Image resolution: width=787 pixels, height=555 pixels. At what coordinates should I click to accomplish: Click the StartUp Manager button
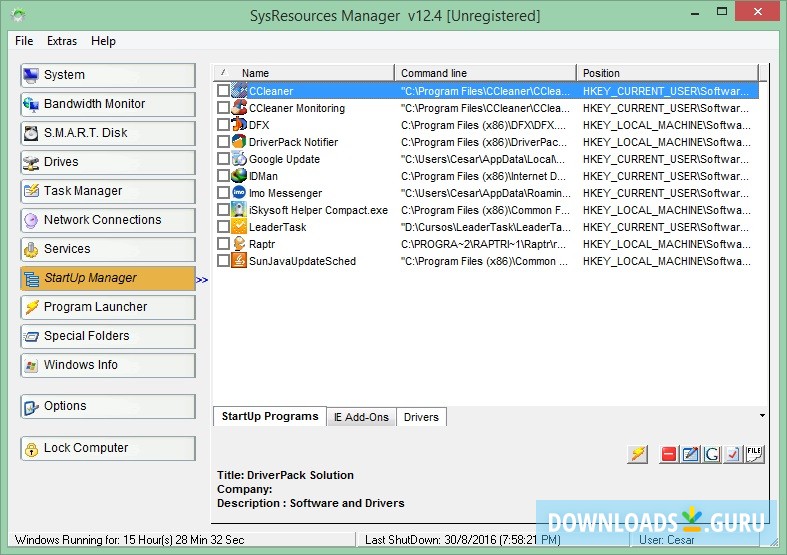[108, 278]
